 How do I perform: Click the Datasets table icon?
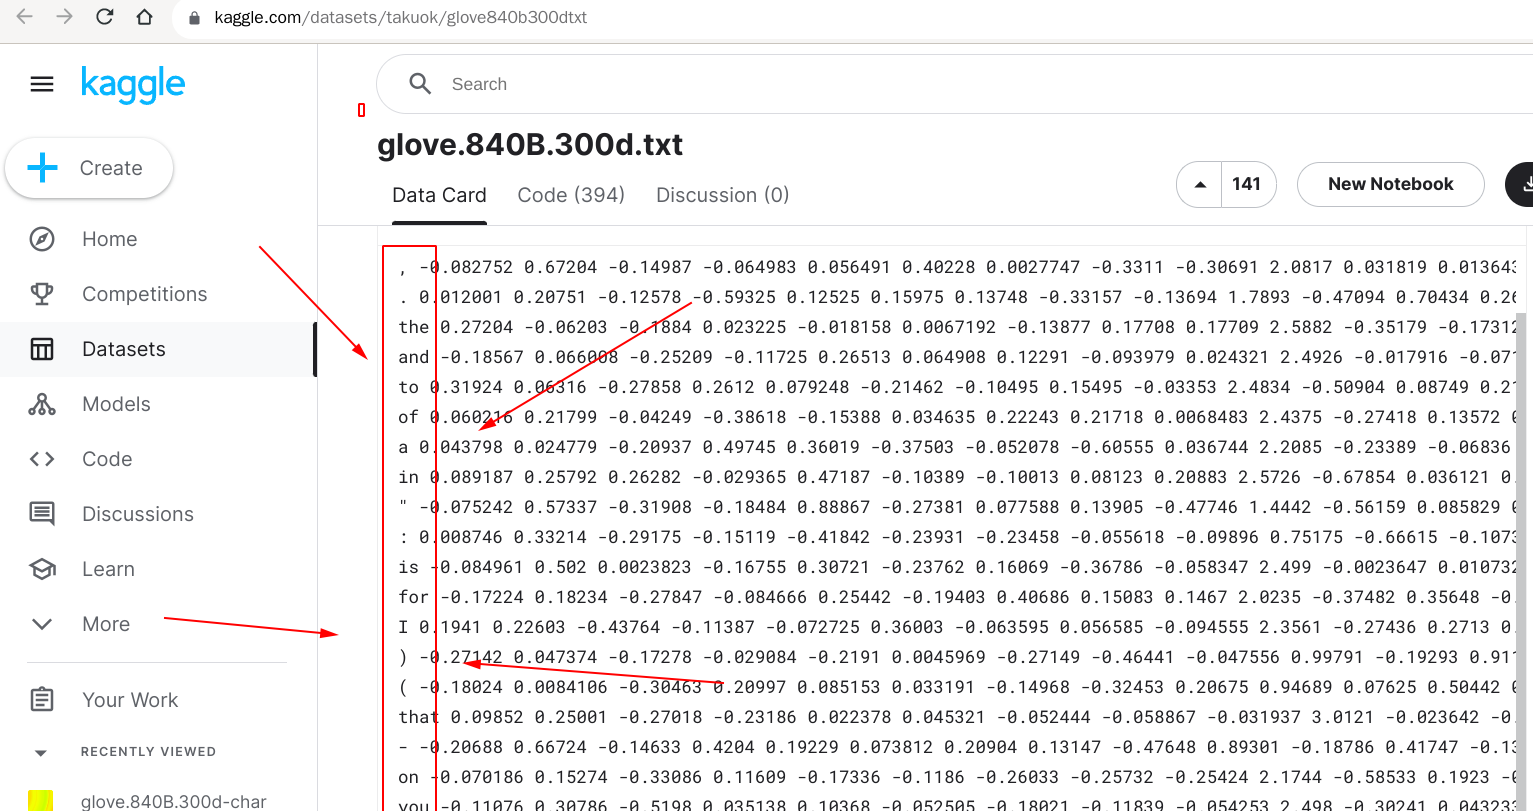click(x=42, y=349)
